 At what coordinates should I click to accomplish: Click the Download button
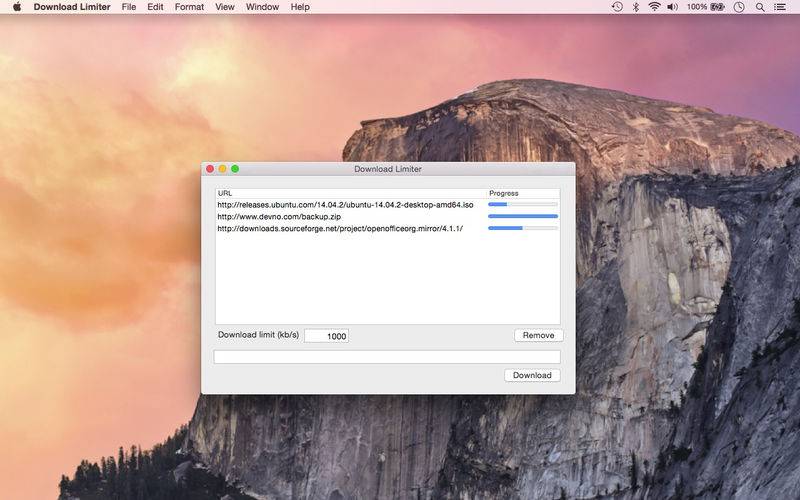(x=532, y=375)
